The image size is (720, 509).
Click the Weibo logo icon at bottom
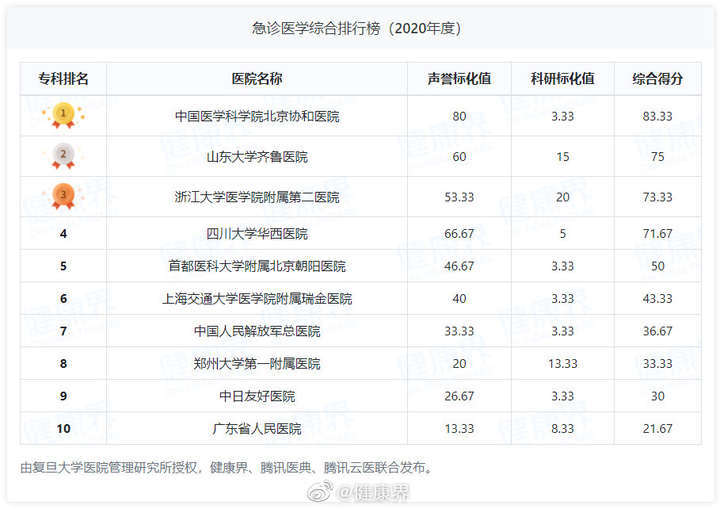click(320, 492)
